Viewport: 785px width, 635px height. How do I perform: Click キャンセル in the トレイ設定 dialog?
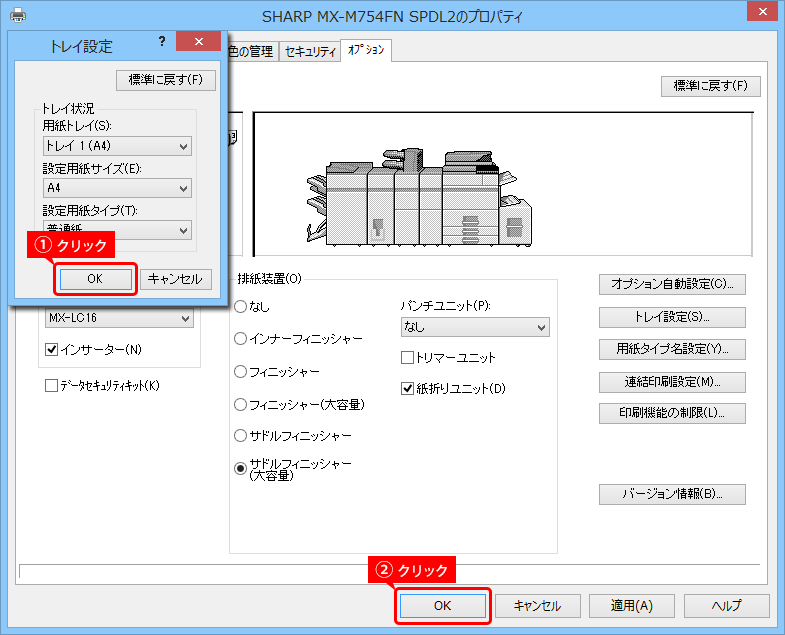pyautogui.click(x=175, y=279)
